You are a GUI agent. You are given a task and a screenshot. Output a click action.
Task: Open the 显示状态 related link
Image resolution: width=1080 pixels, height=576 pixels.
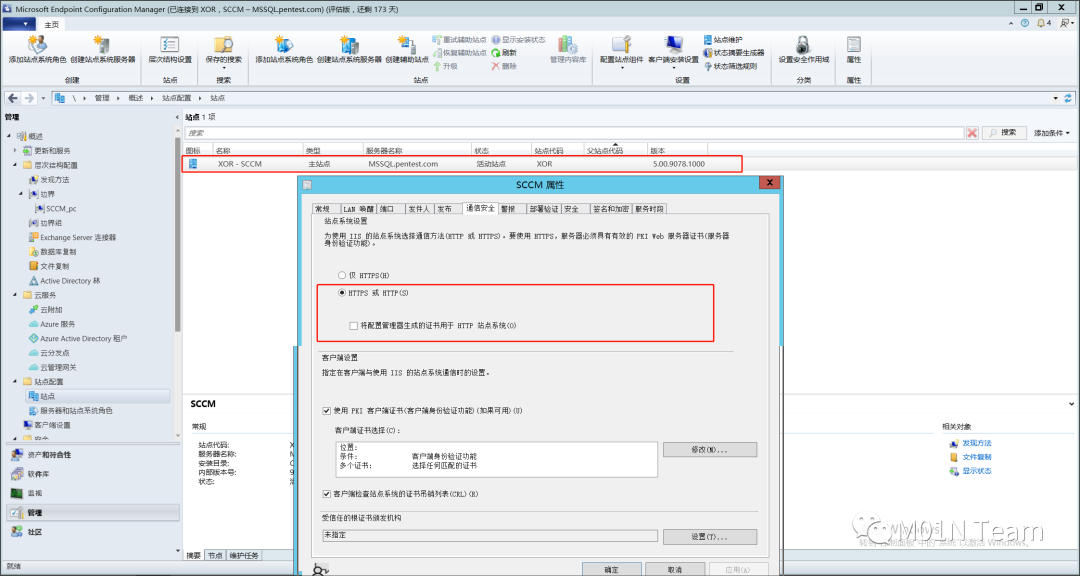977,471
